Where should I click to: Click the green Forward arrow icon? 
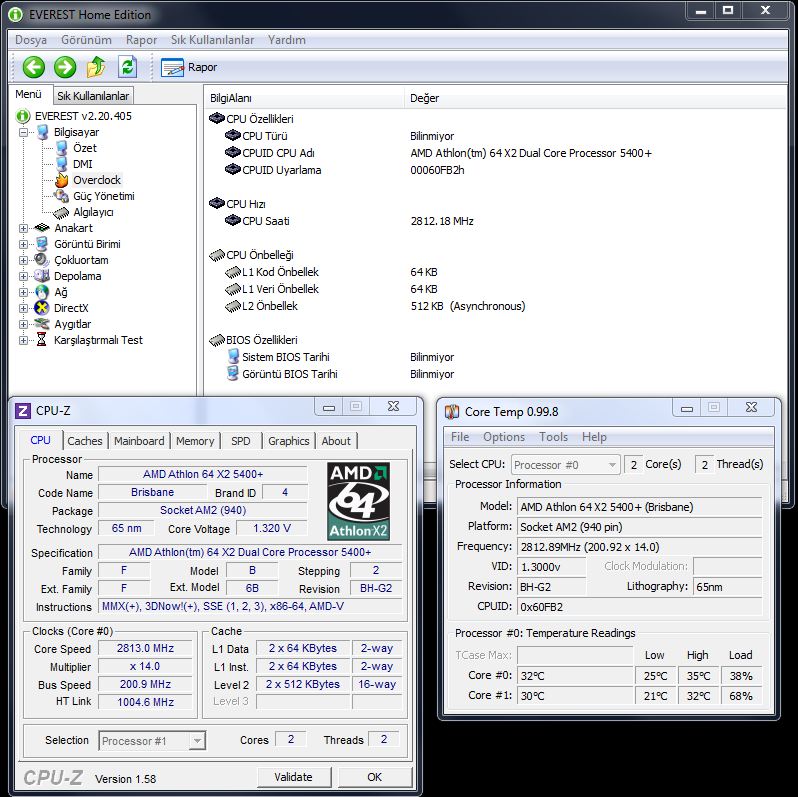(x=65, y=67)
